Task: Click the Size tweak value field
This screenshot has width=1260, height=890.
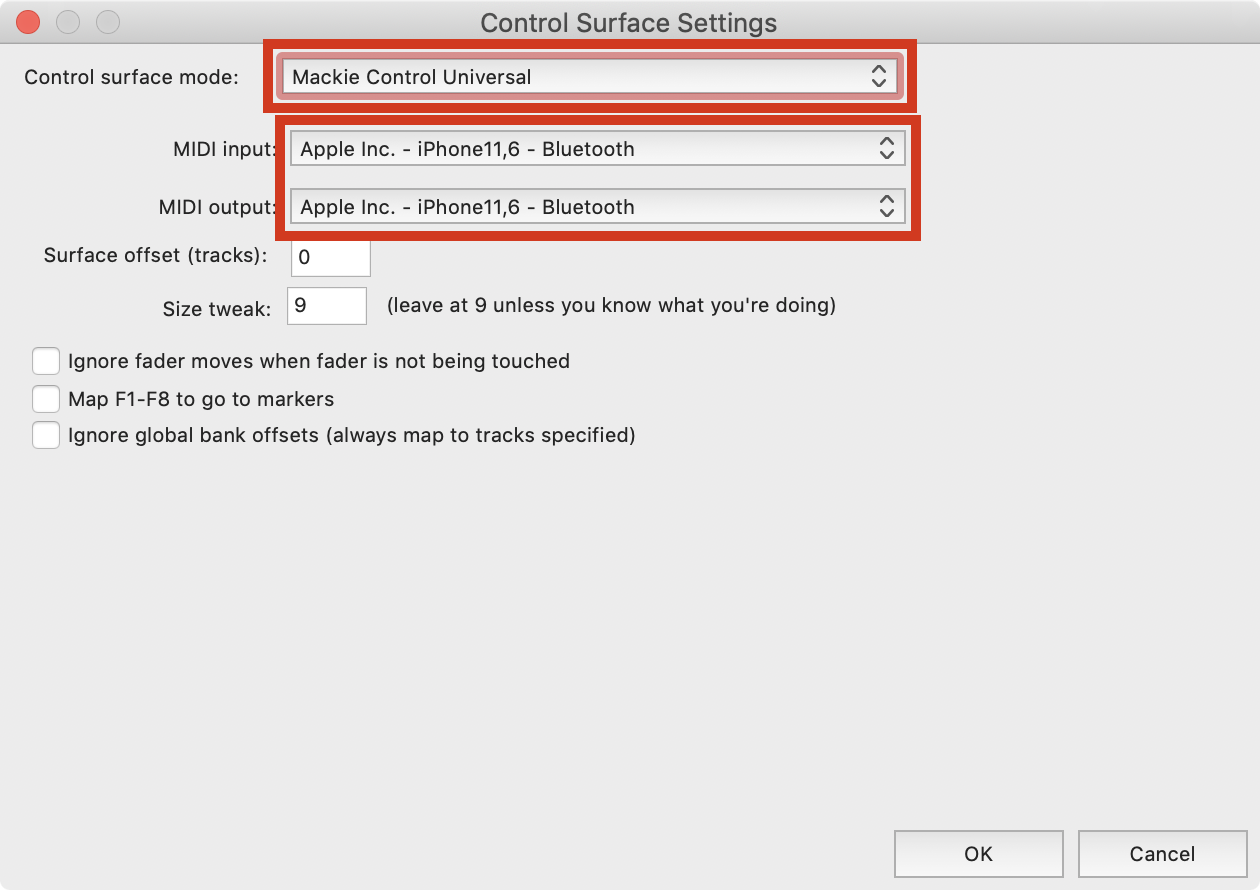Action: pyautogui.click(x=327, y=306)
